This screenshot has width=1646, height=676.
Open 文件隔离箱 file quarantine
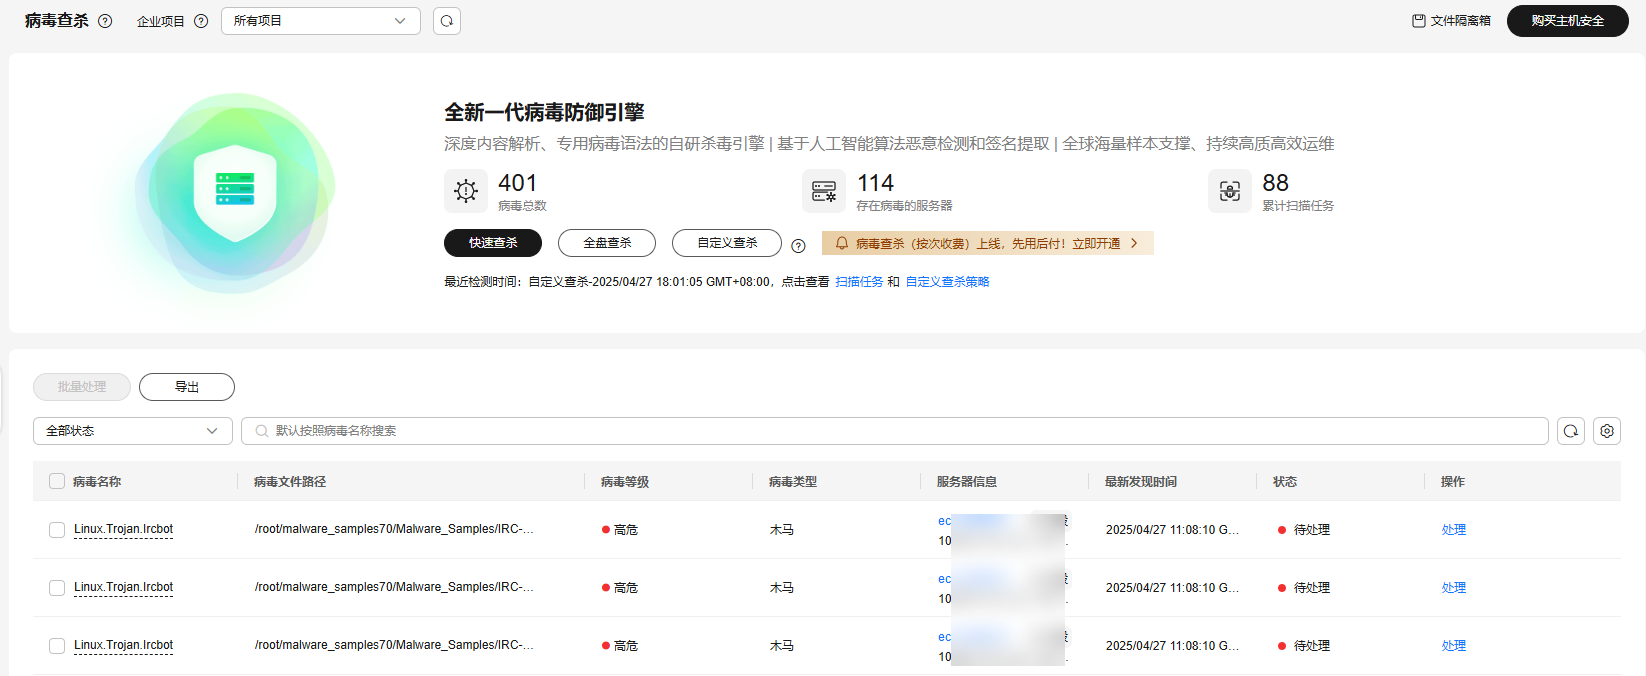click(x=1451, y=21)
